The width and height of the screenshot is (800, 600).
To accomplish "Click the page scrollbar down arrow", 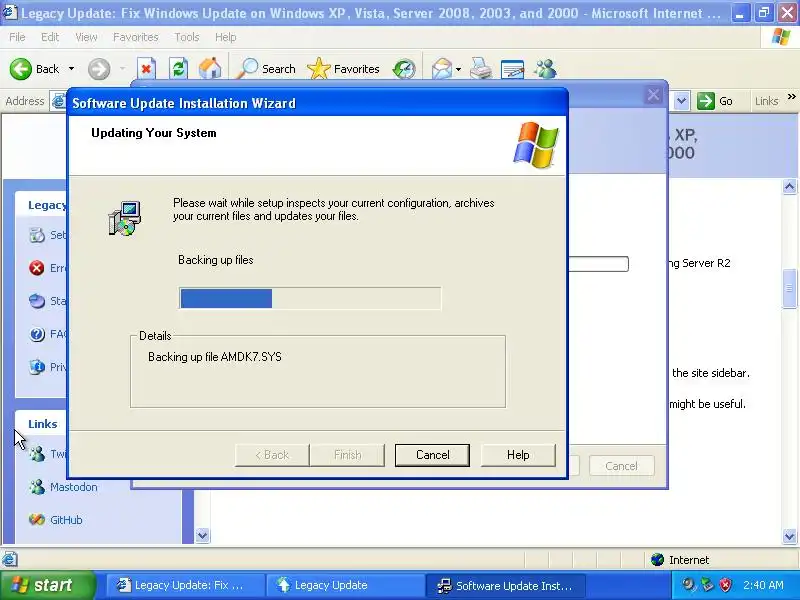I will point(789,536).
